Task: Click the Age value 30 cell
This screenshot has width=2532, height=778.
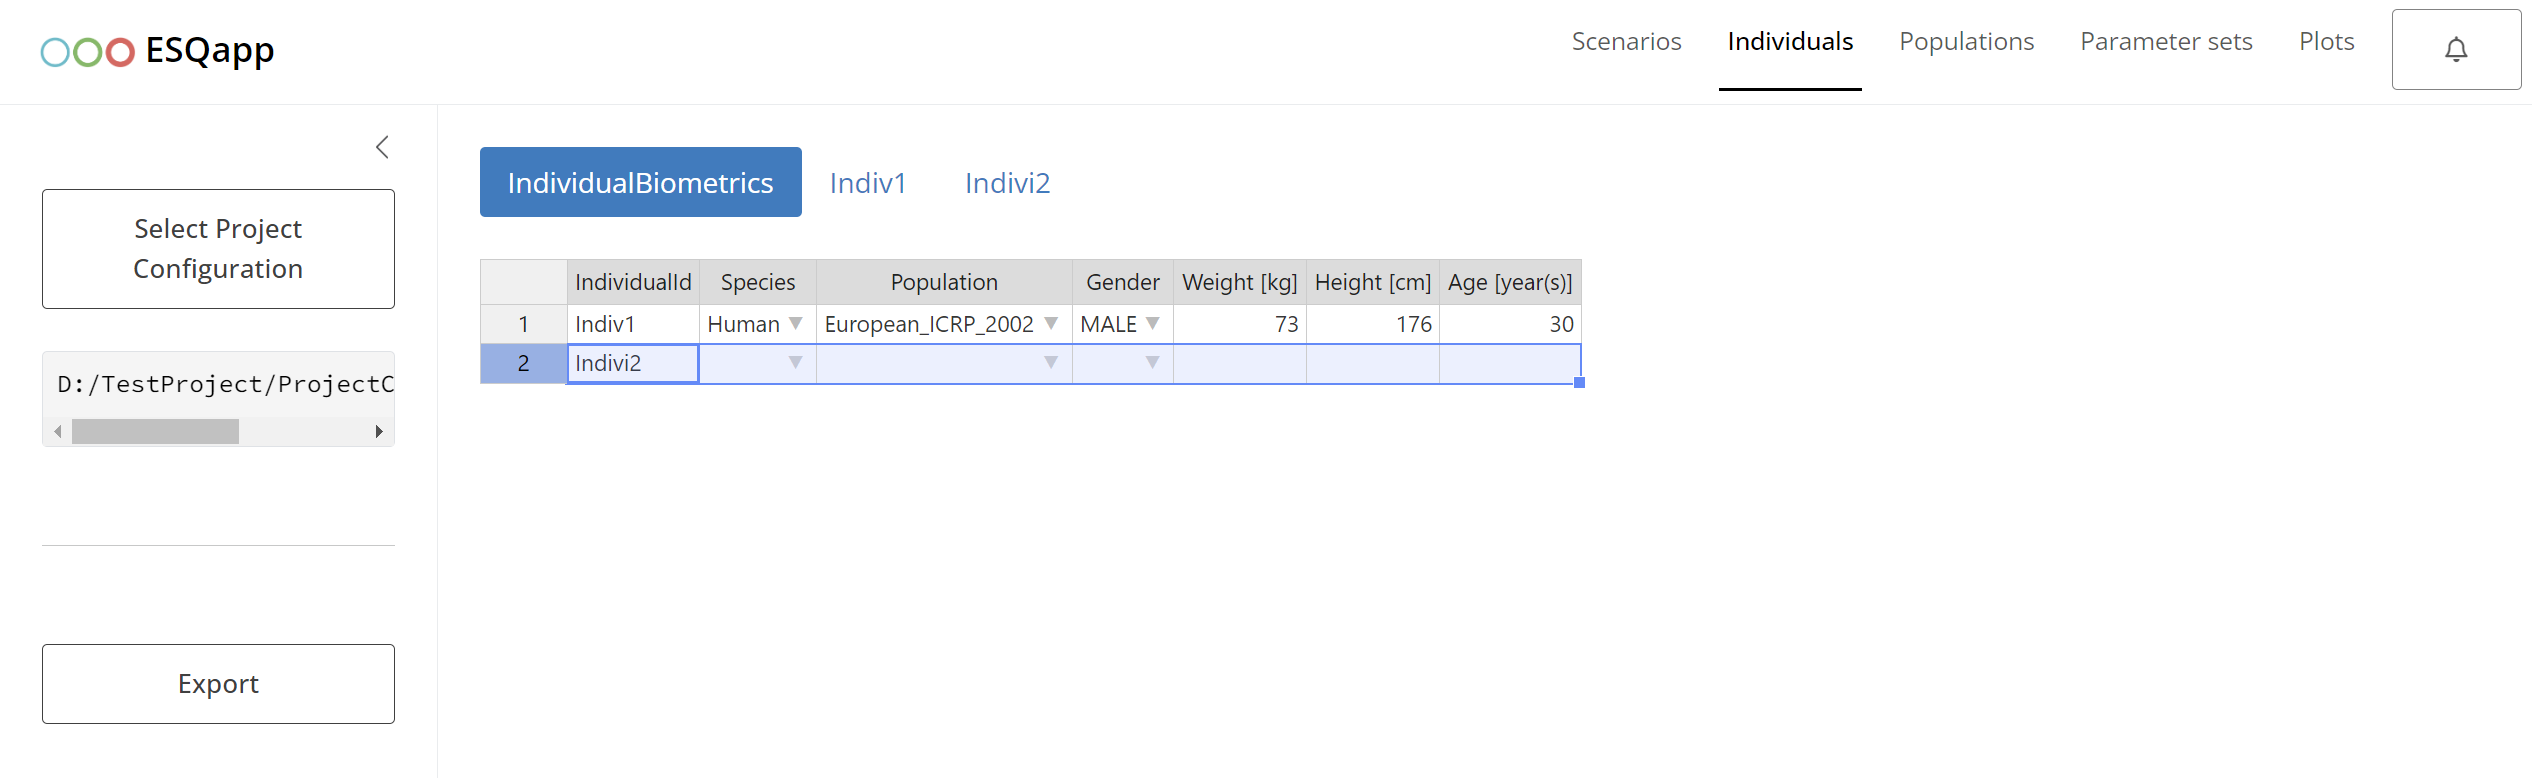Action: point(1510,324)
